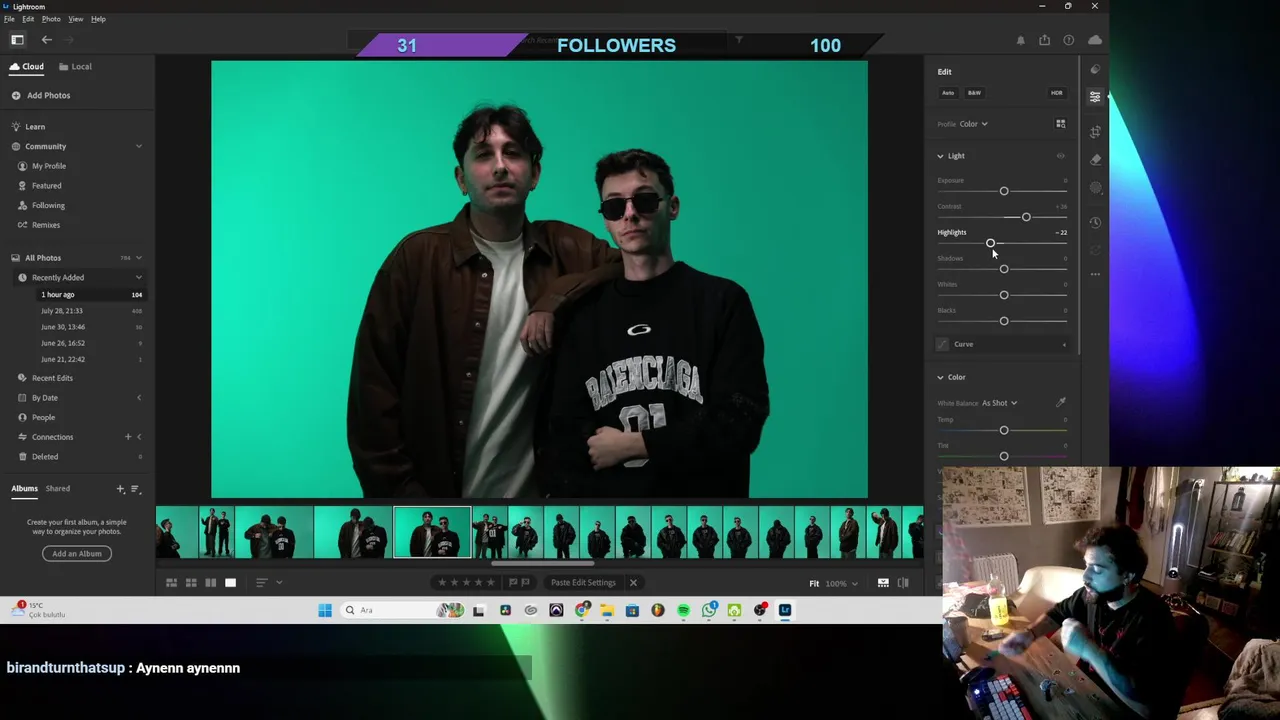Click Add Photos button
Screen dimensions: 1280x720
(x=41, y=95)
